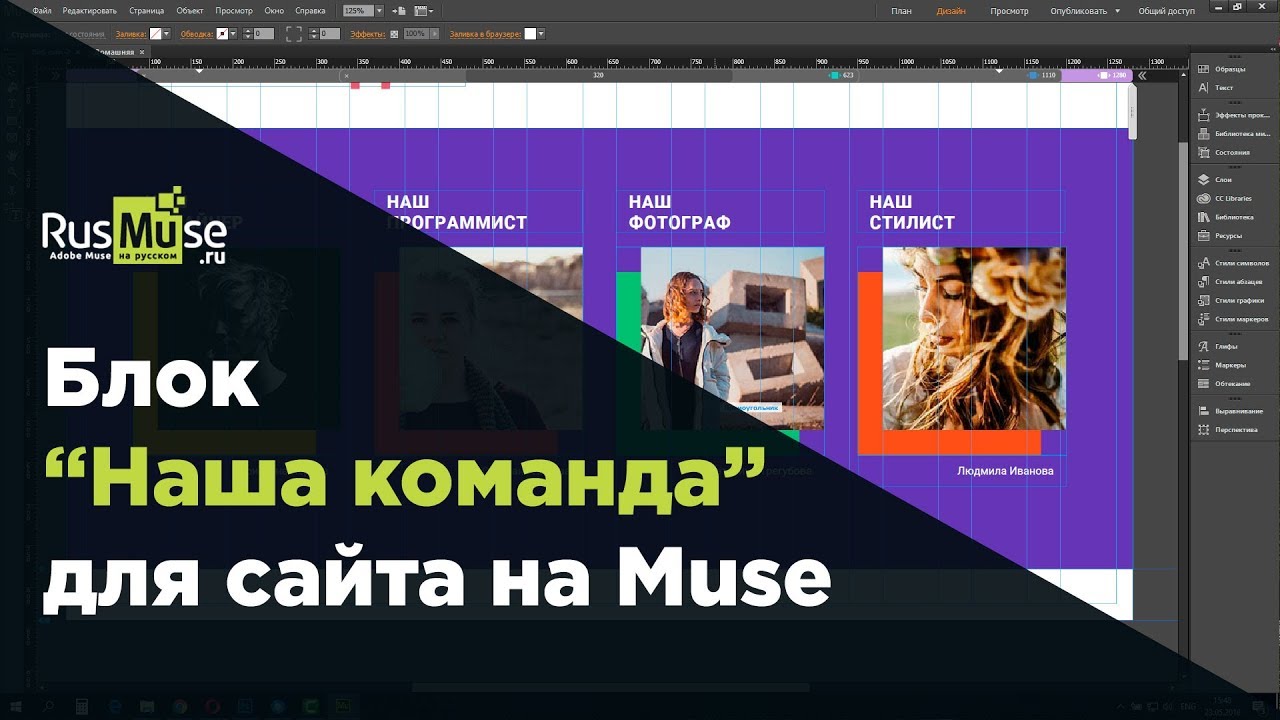The width and height of the screenshot is (1280, 720).
Task: Open the Редактировать menu
Action: pos(89,11)
